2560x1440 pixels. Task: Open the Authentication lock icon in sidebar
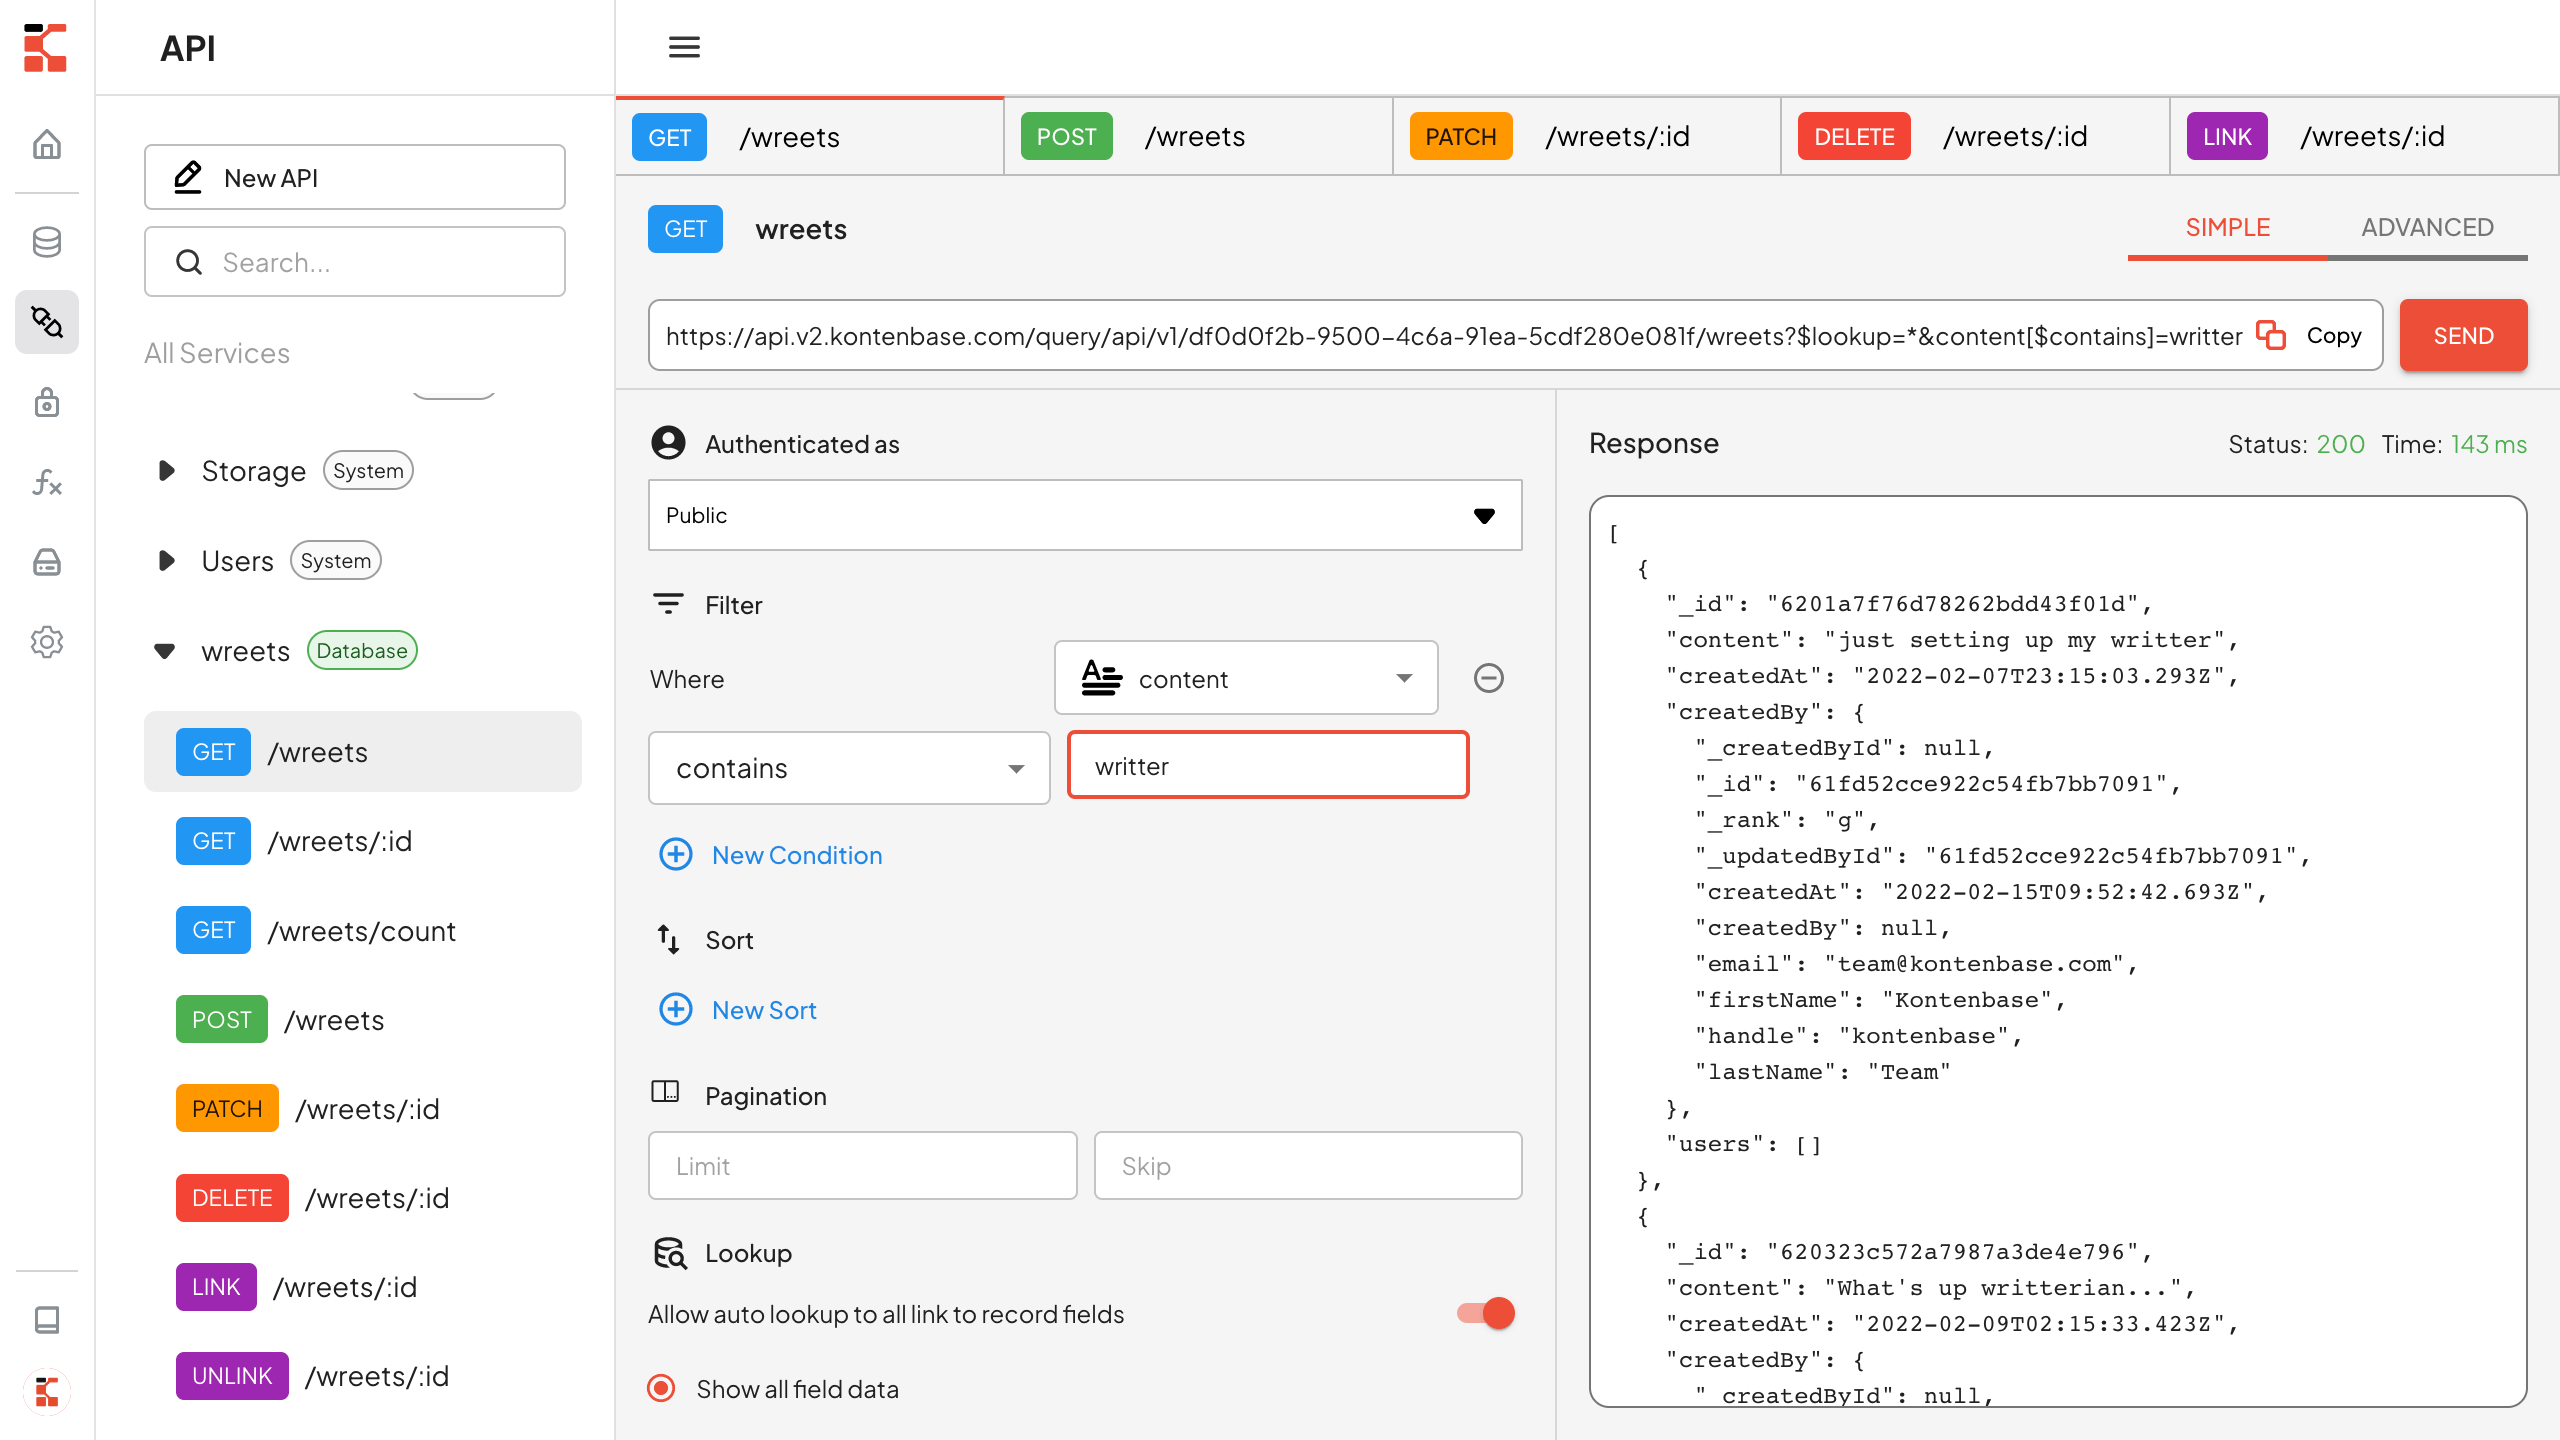(46, 402)
